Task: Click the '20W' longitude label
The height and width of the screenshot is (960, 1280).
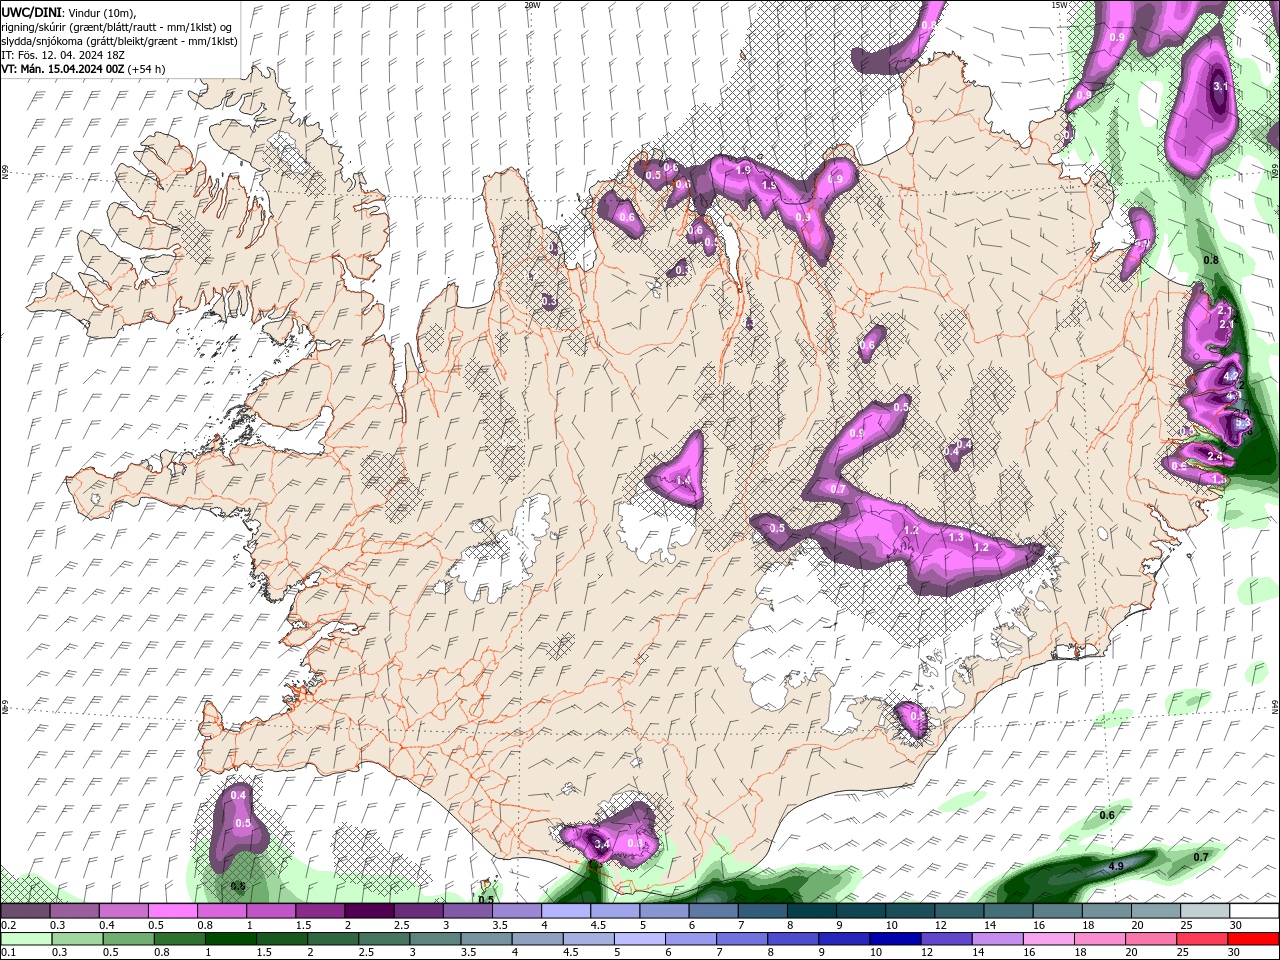Action: coord(532,5)
